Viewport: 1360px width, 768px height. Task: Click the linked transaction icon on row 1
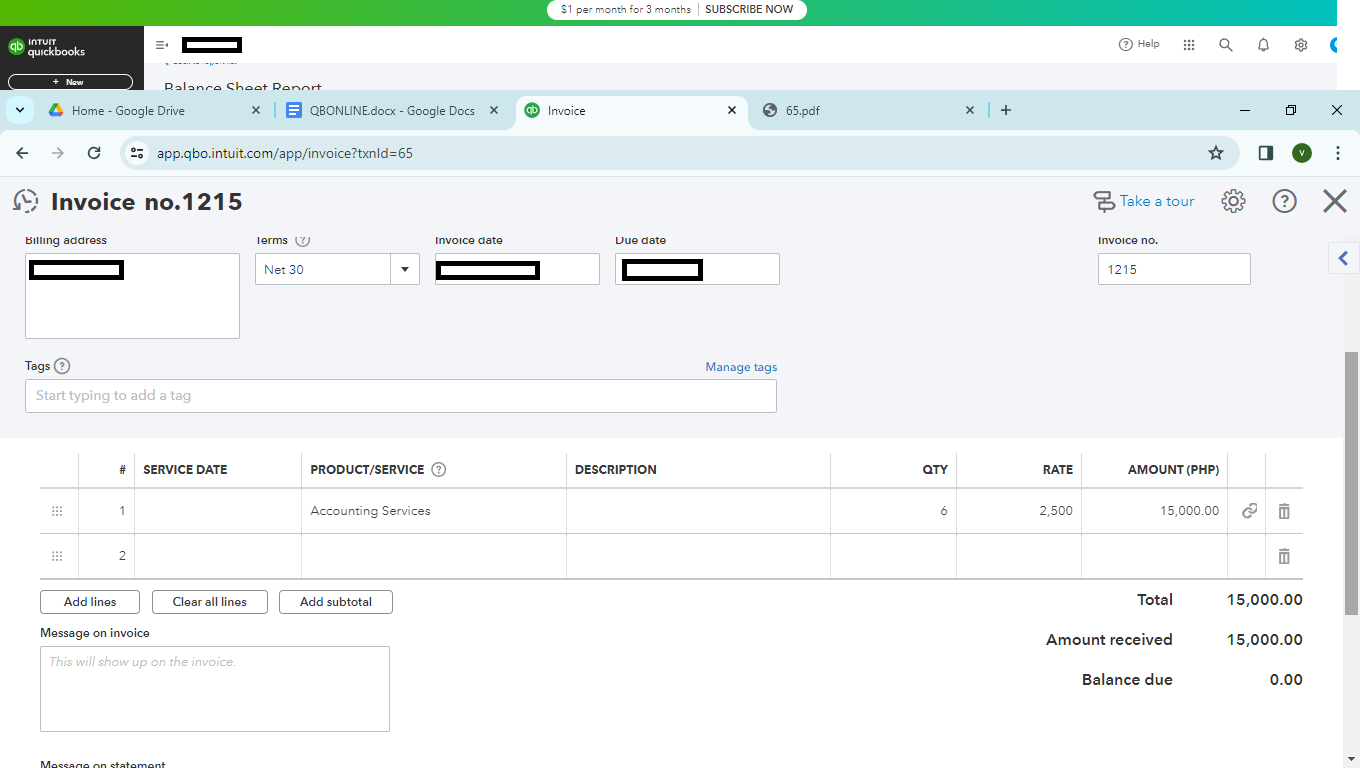pyautogui.click(x=1249, y=511)
